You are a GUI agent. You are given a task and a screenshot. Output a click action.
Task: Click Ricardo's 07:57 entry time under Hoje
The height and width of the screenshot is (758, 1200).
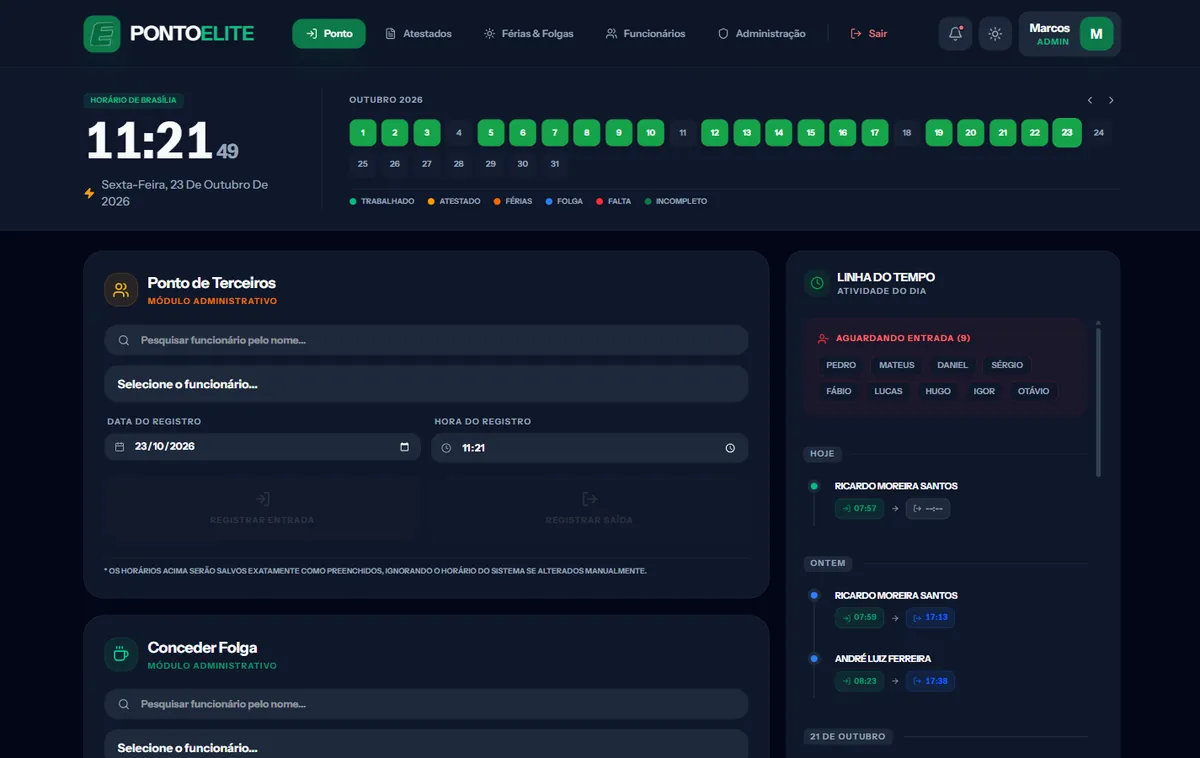pyautogui.click(x=860, y=509)
